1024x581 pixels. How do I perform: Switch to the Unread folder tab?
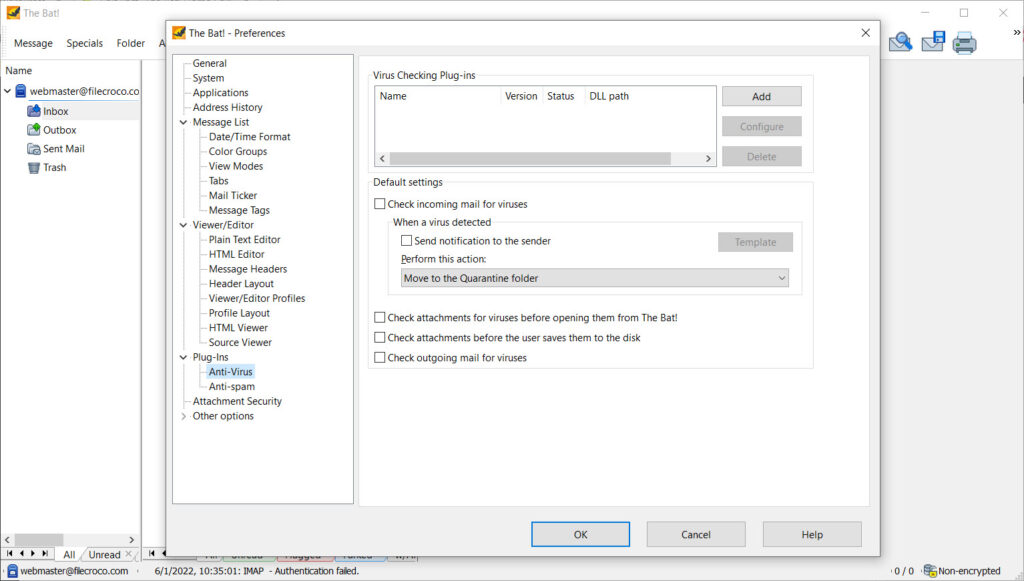tap(104, 554)
